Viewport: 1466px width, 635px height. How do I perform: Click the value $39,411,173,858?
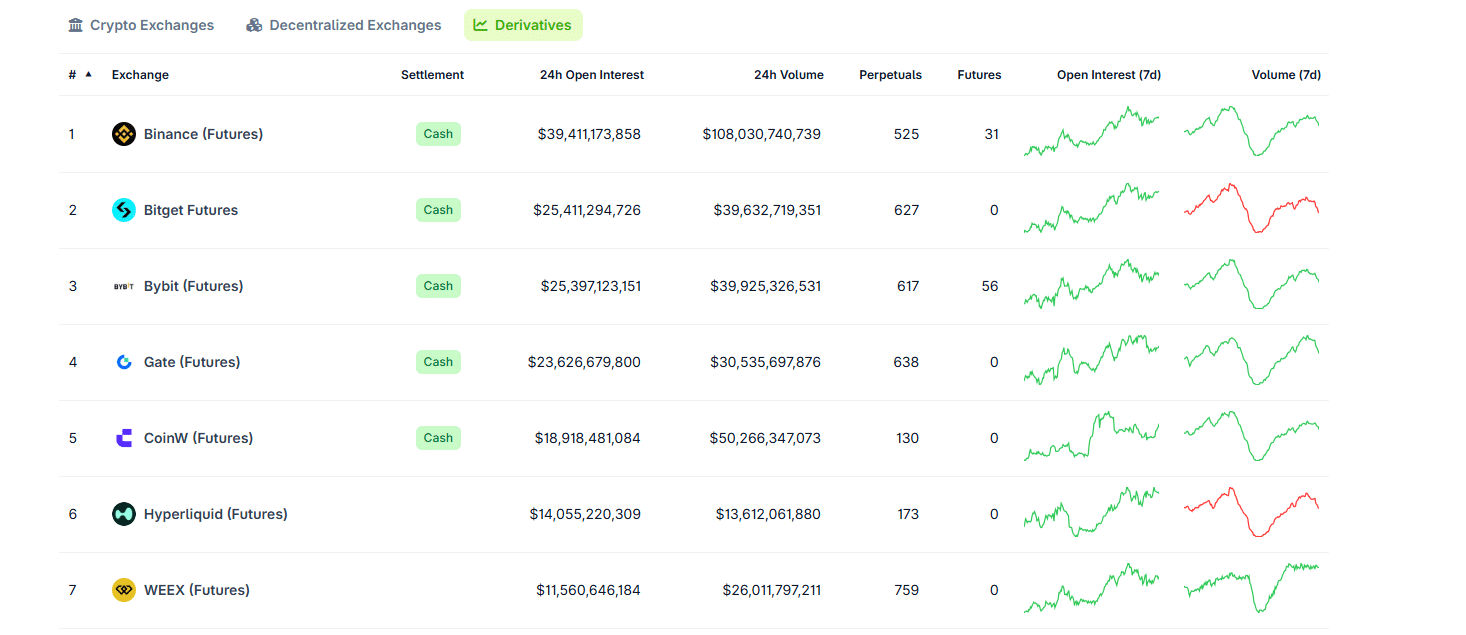pyautogui.click(x=589, y=134)
